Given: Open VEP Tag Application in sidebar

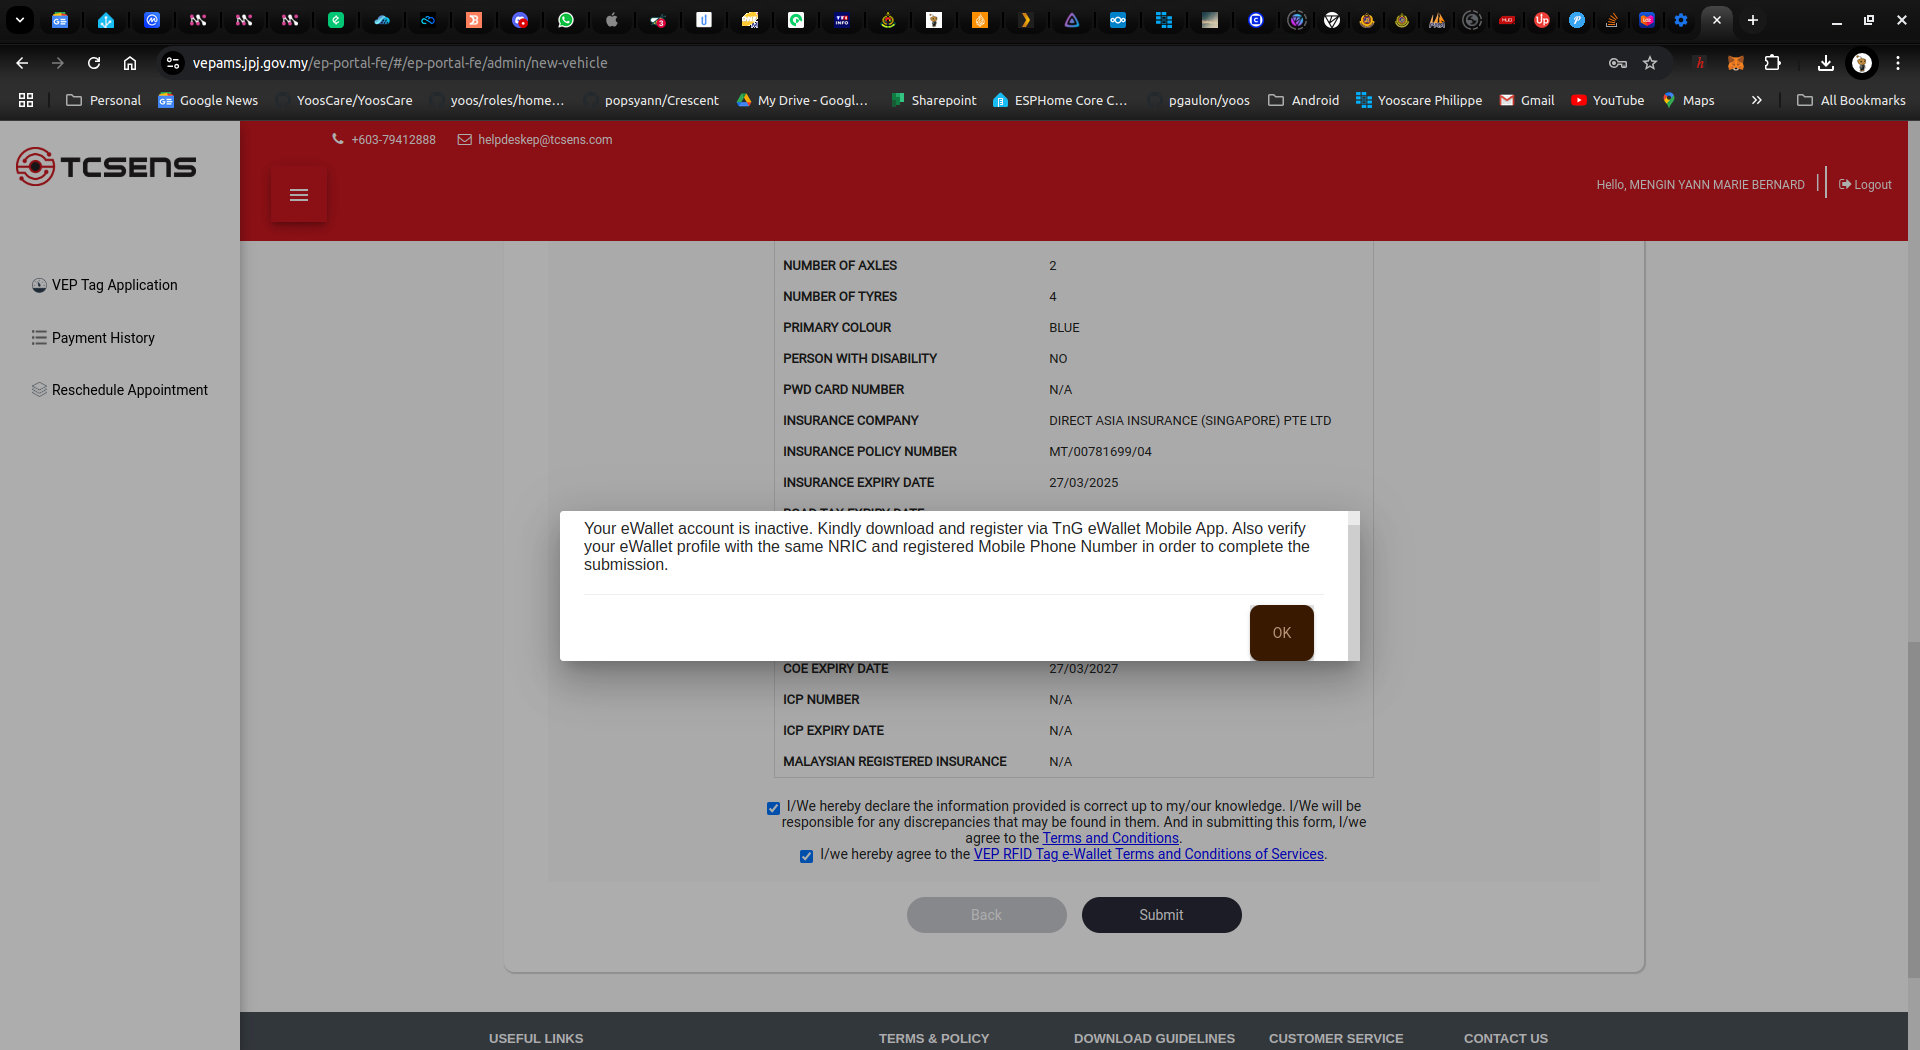Looking at the screenshot, I should (x=114, y=285).
